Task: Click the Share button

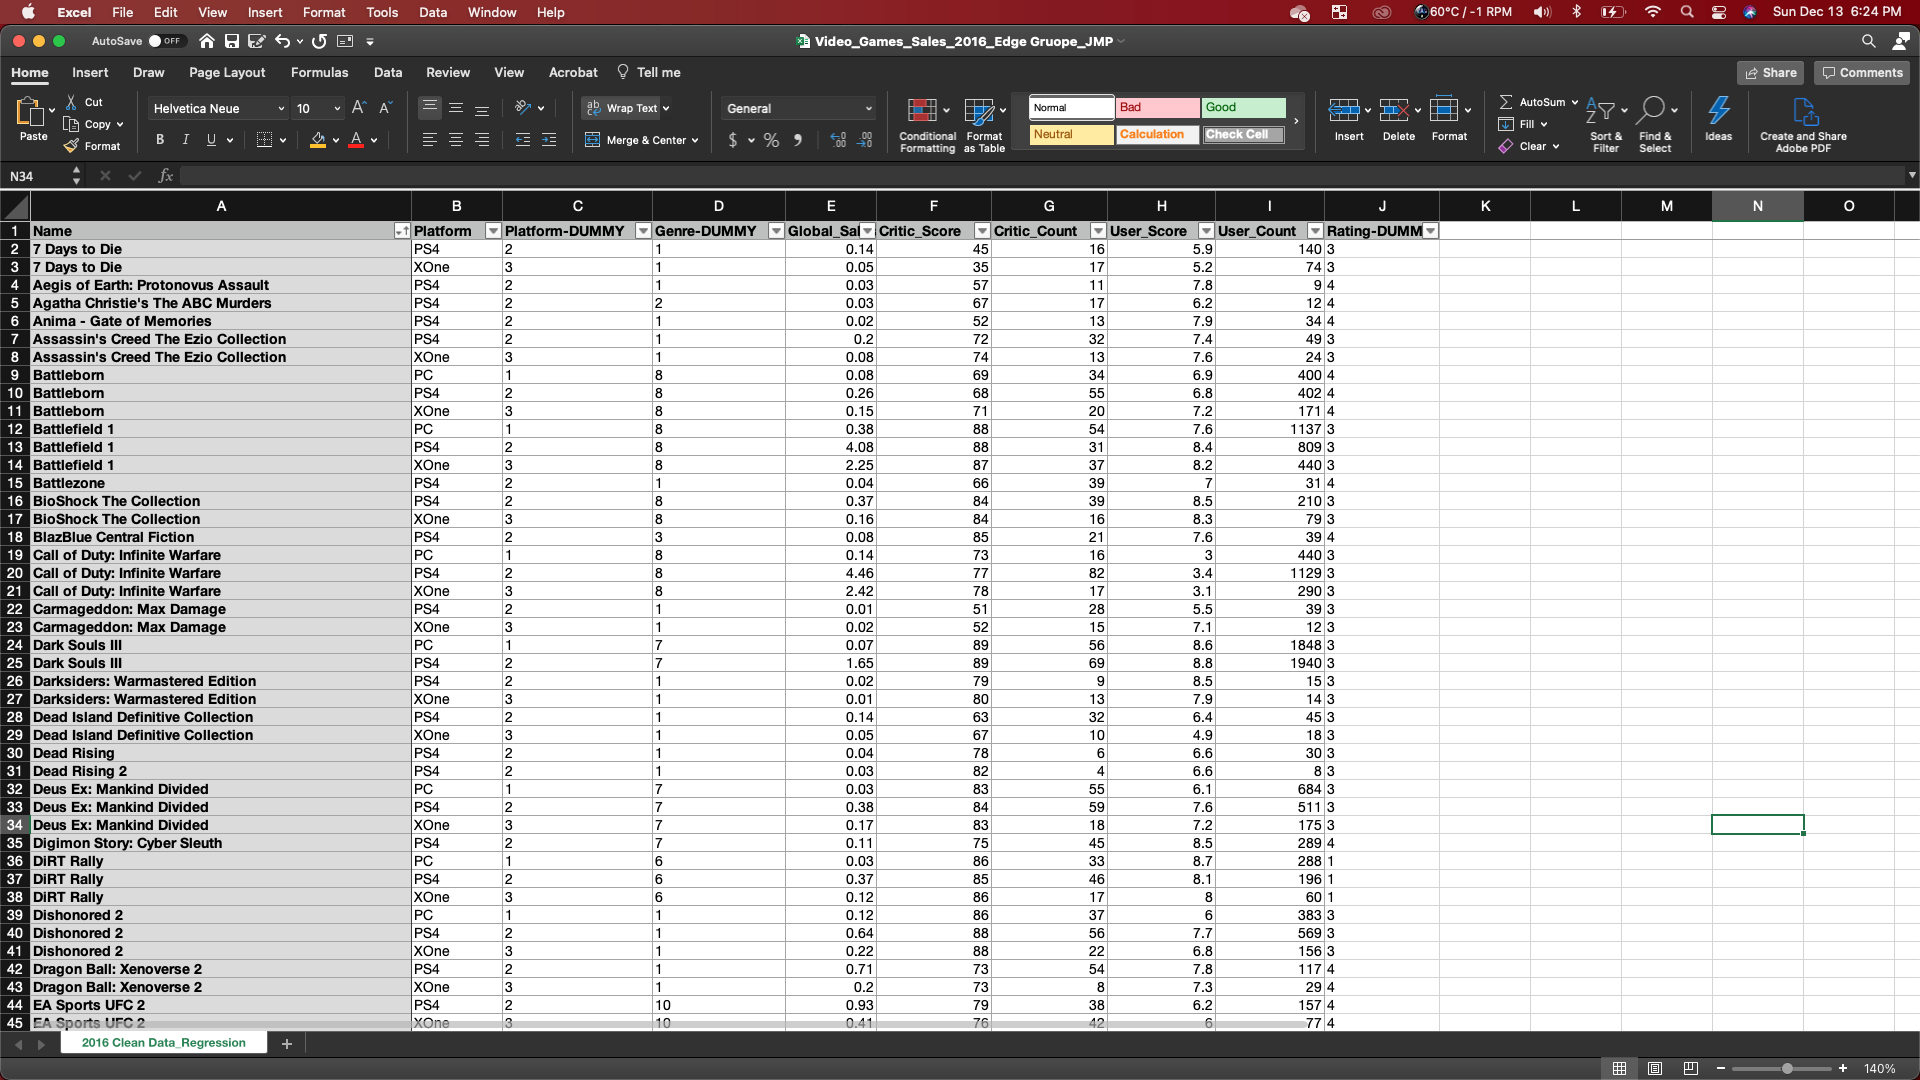Action: point(1770,72)
